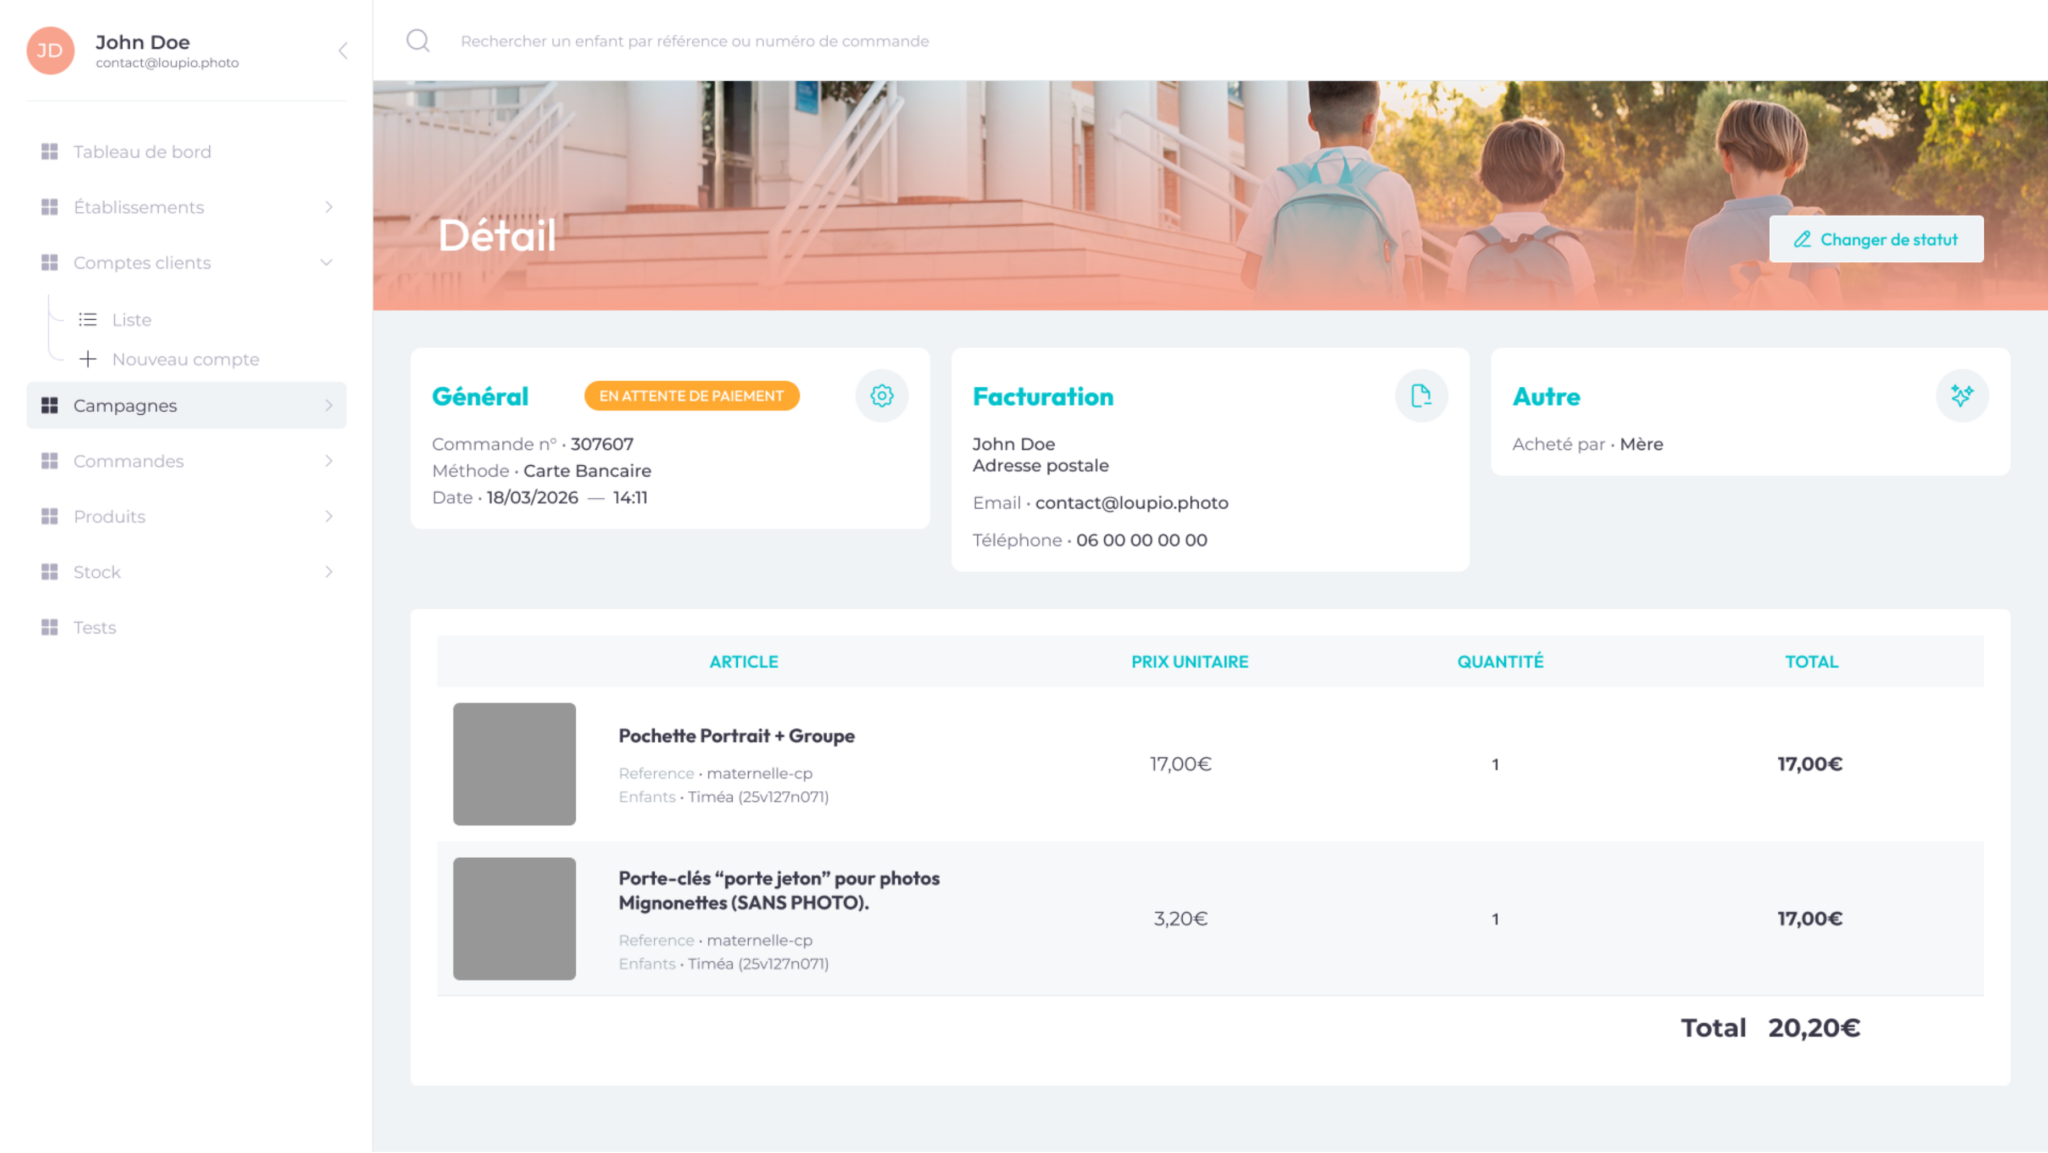Open Nouveau compte

[185, 359]
